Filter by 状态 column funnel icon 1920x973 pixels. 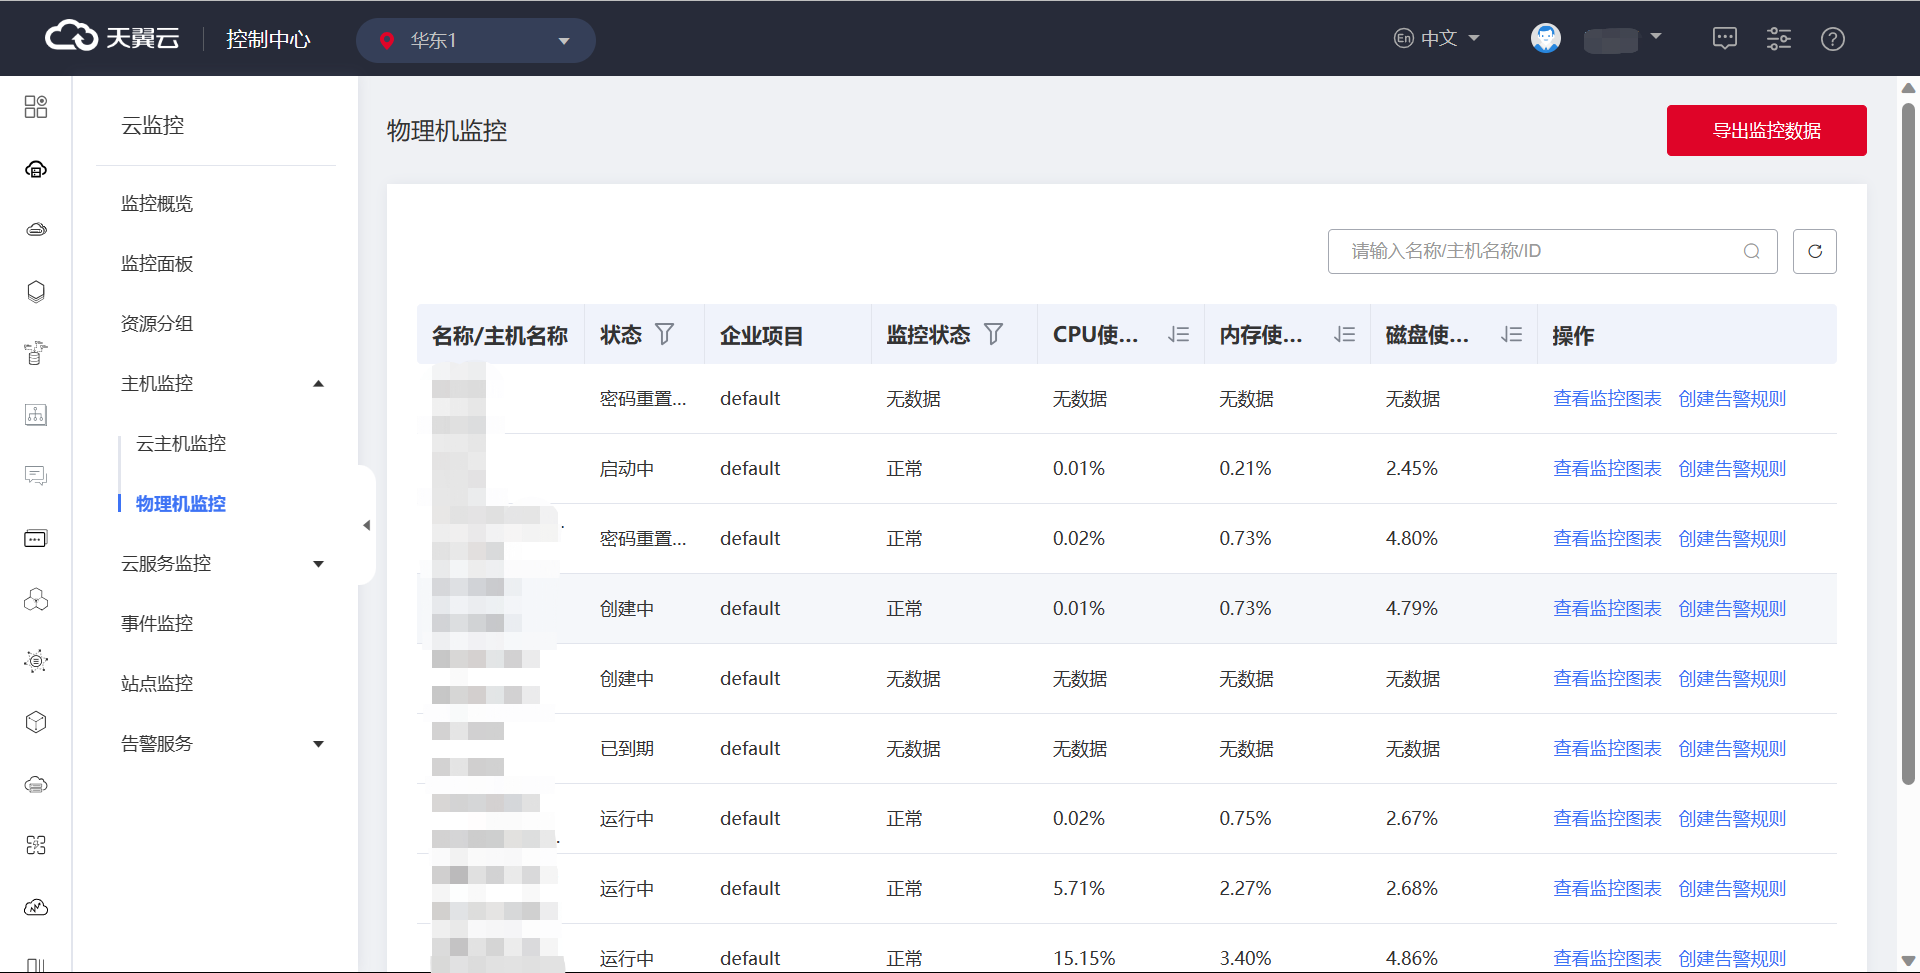coord(664,334)
